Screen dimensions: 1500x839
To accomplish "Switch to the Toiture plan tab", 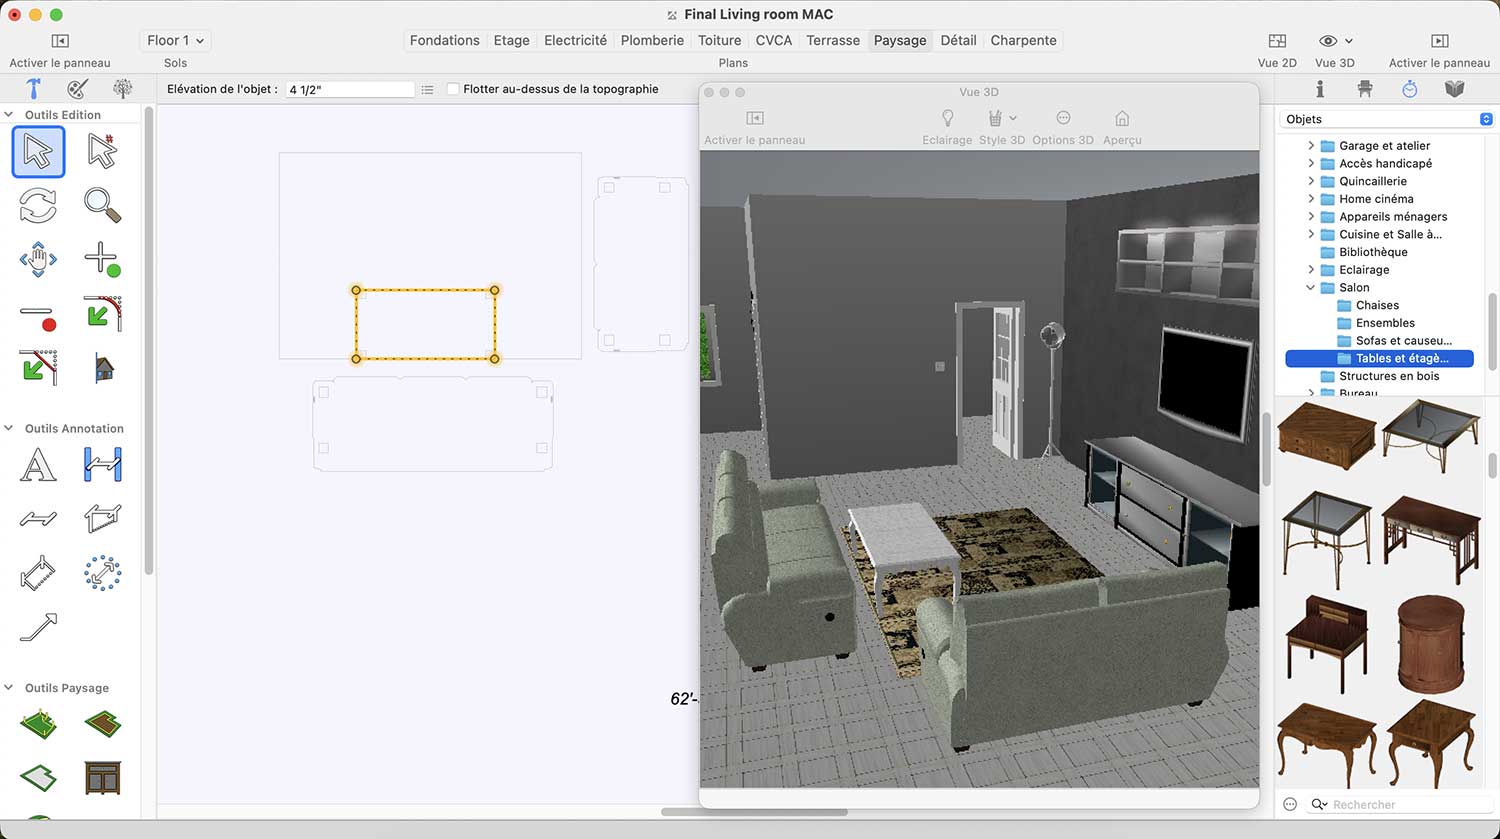I will pyautogui.click(x=719, y=40).
